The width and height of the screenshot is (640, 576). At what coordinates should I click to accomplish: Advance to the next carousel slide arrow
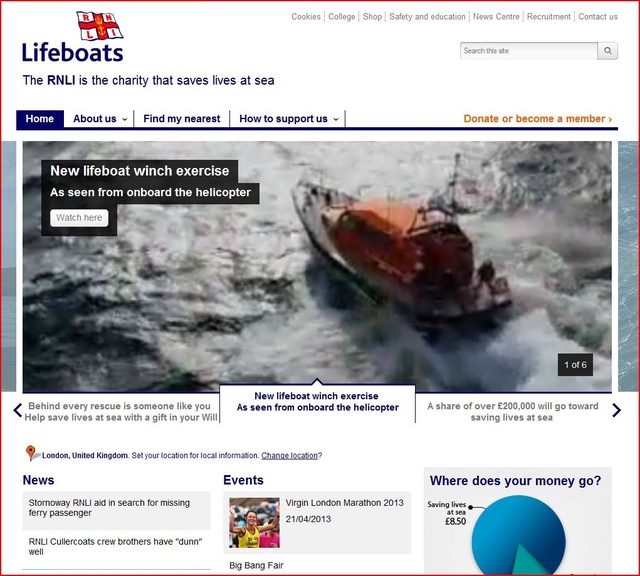[616, 410]
